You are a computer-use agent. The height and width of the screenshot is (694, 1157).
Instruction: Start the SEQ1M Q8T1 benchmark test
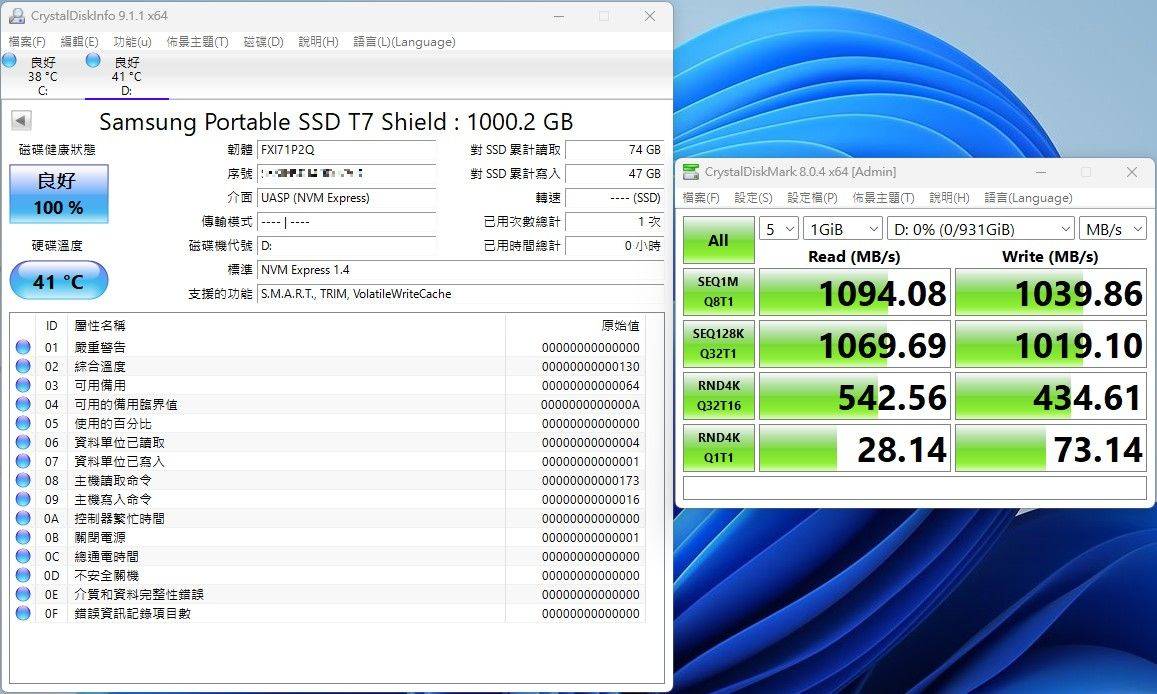[x=718, y=291]
